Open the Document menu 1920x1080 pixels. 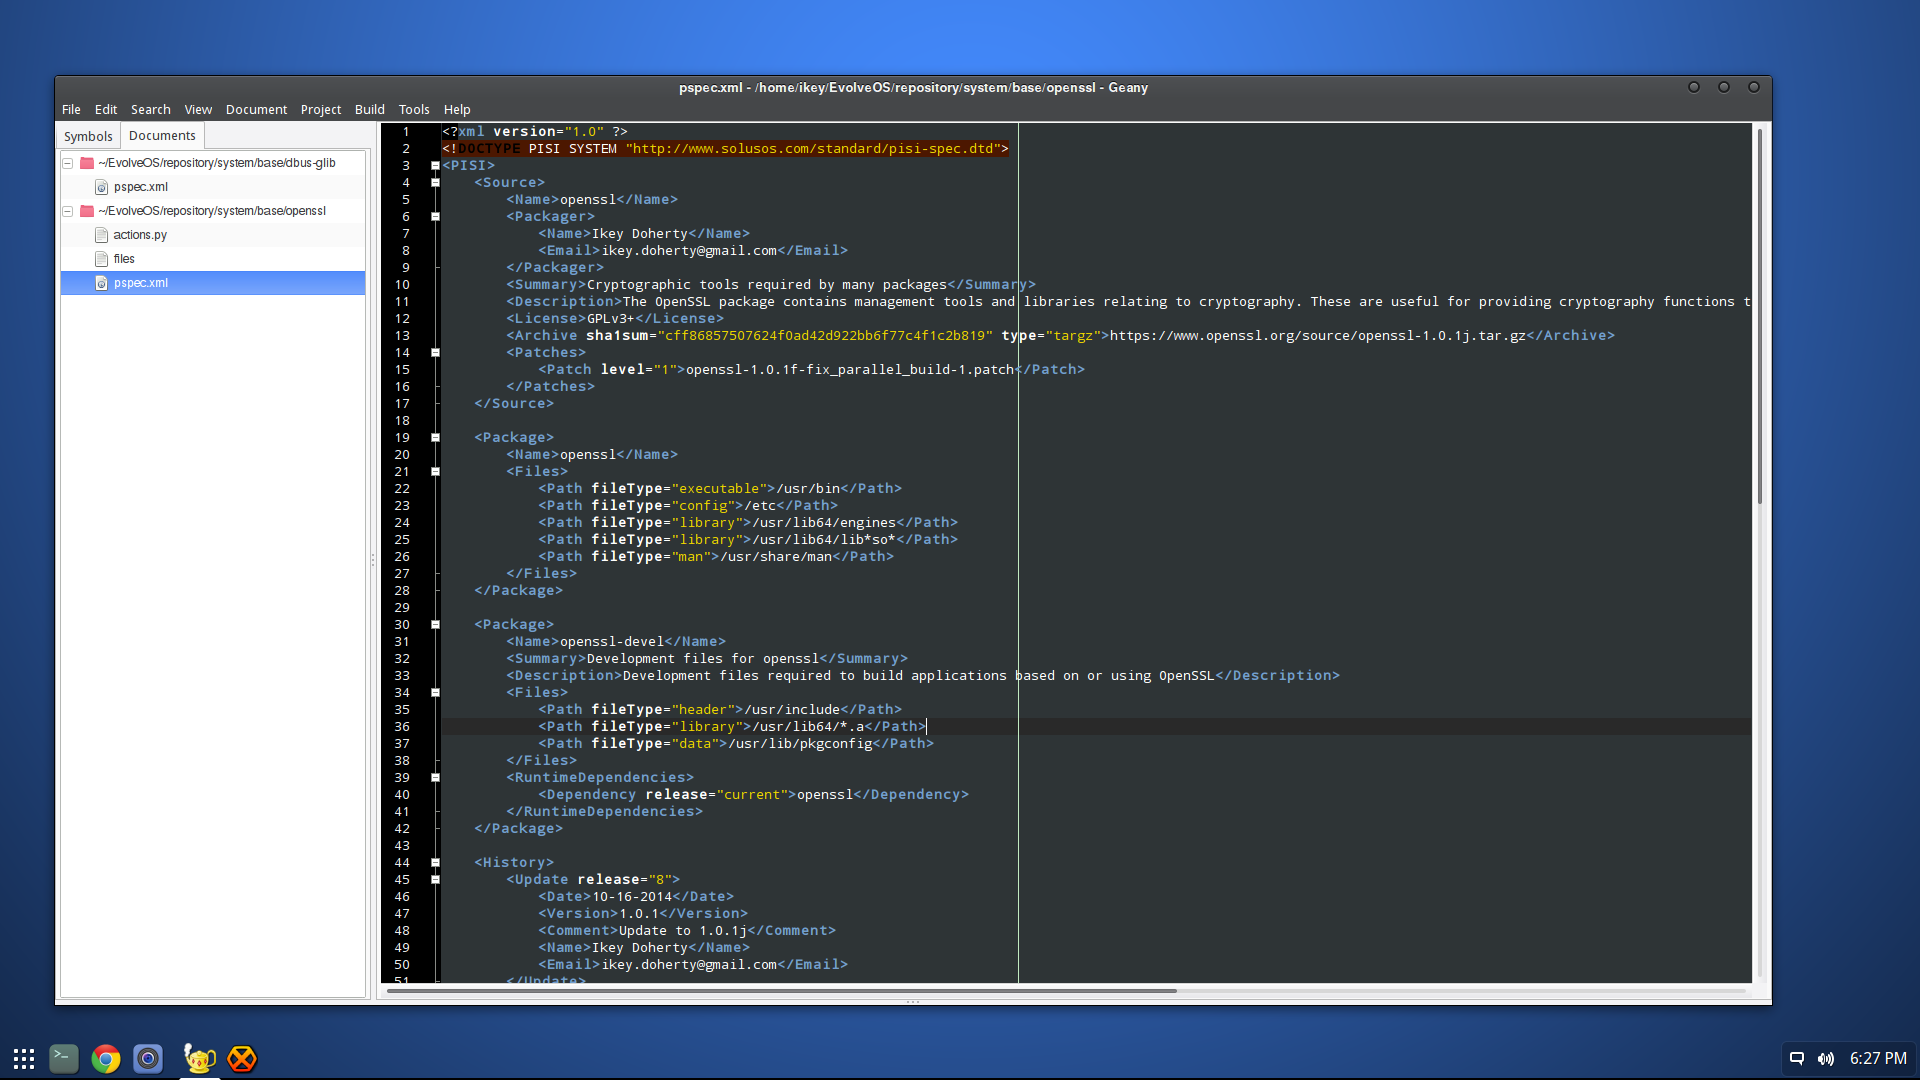click(256, 109)
